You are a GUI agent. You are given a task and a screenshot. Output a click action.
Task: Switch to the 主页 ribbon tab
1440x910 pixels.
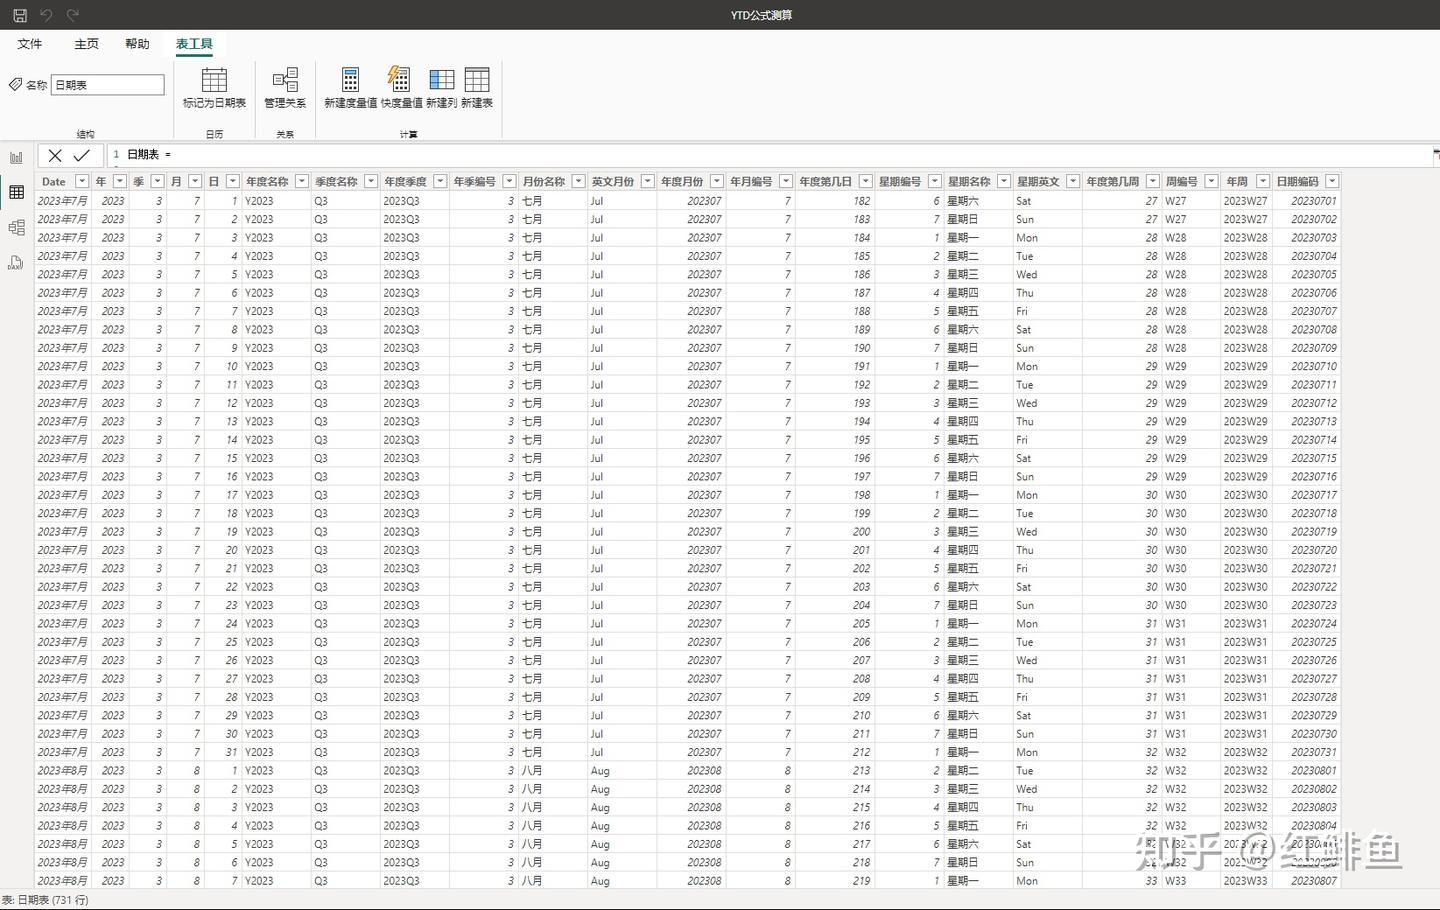[86, 43]
